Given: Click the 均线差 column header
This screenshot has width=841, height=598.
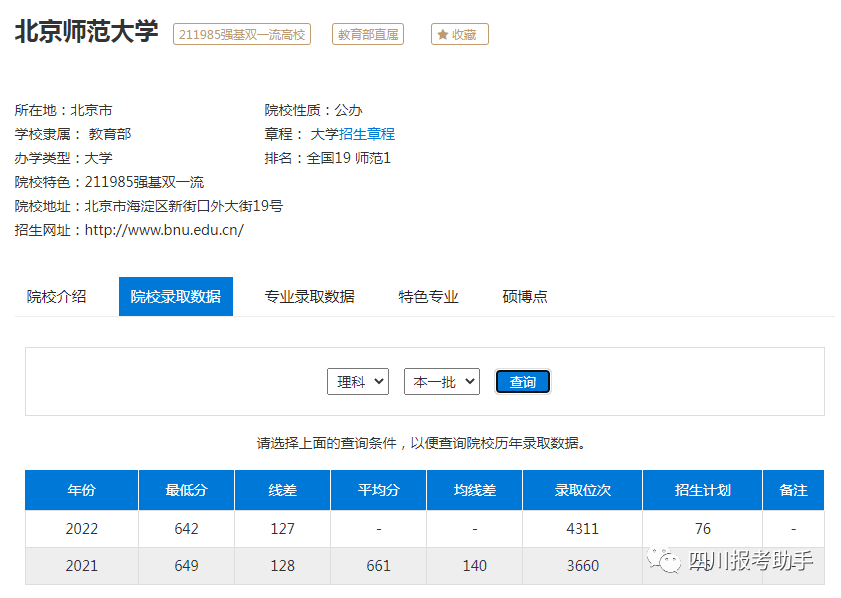Looking at the screenshot, I should coord(475,490).
